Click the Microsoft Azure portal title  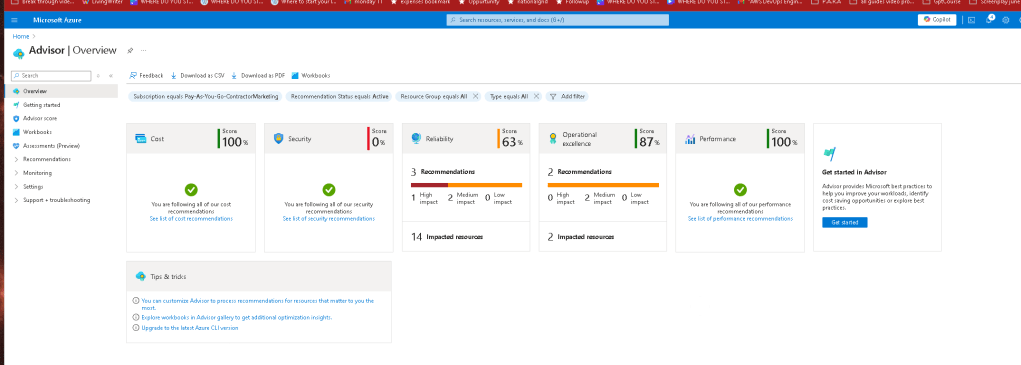57,20
